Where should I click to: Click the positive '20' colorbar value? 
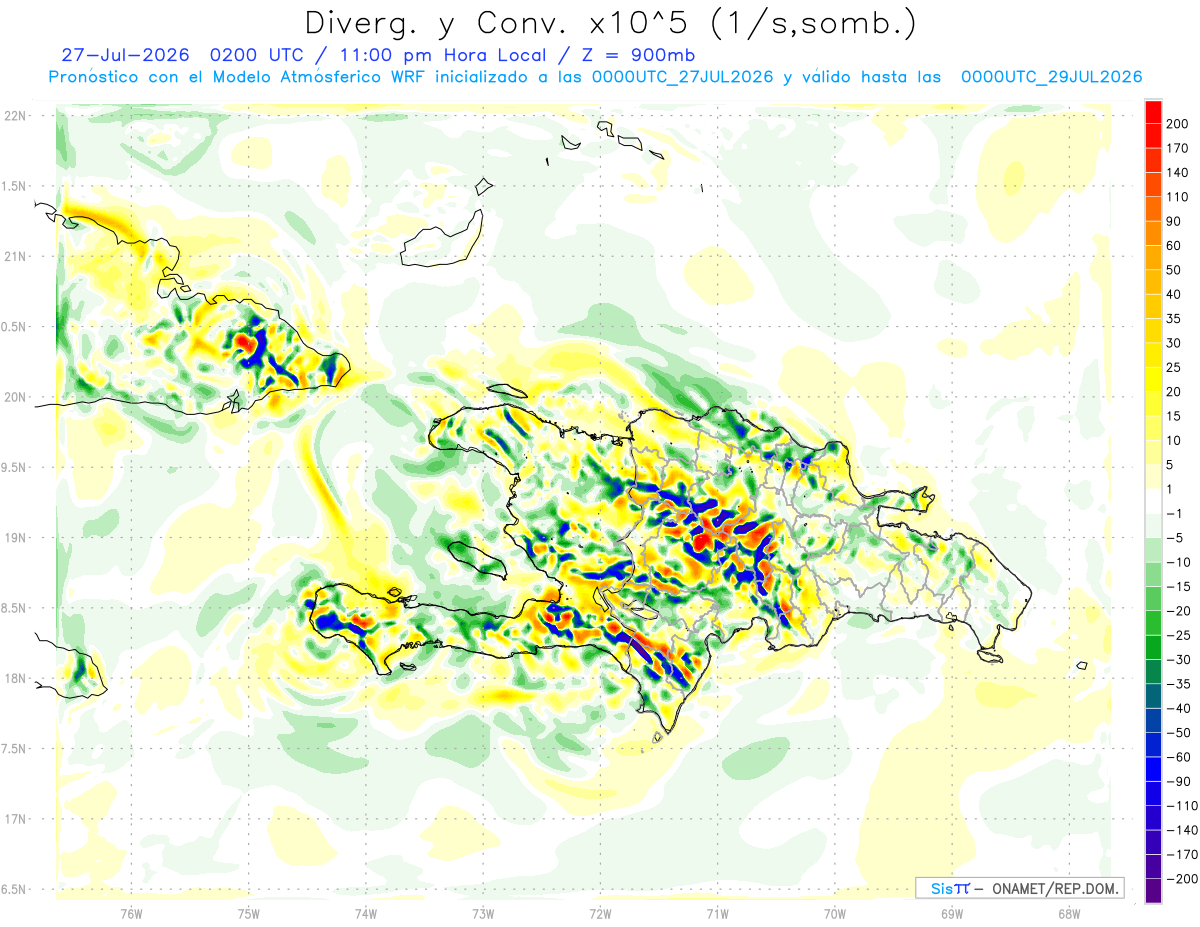coord(1174,391)
